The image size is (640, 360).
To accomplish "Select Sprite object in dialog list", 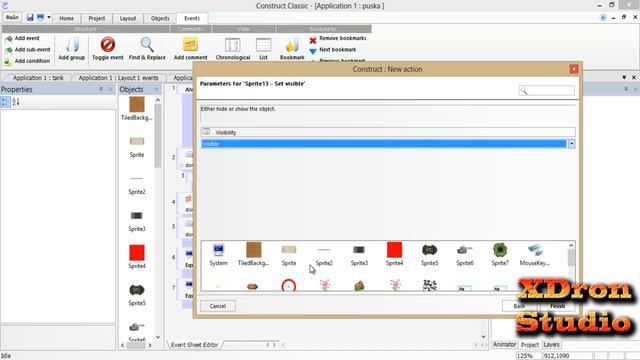I will [289, 255].
